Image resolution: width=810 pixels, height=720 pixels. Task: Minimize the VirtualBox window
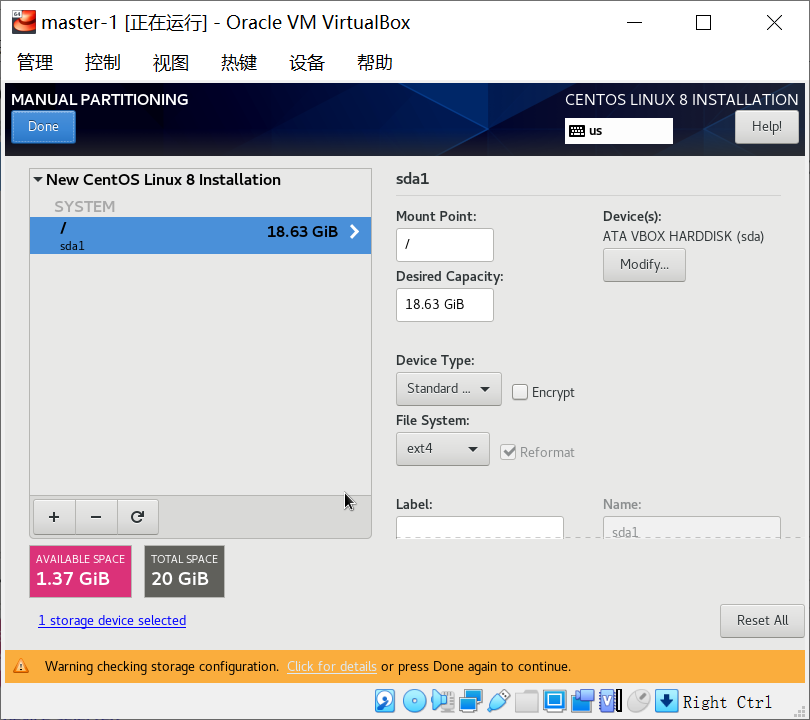[x=634, y=22]
